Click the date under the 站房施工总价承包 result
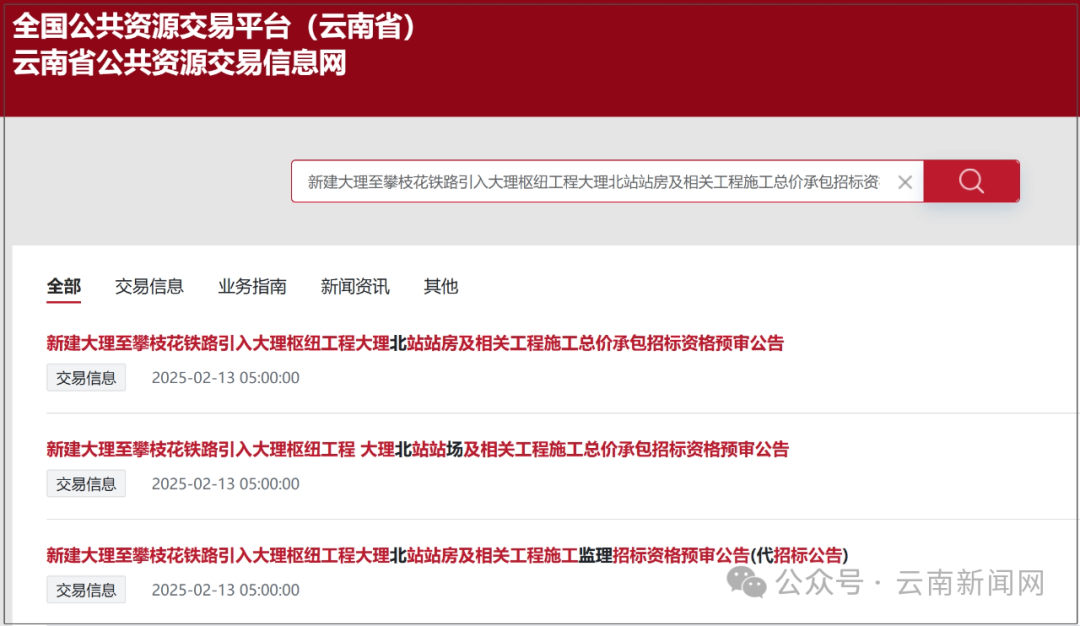 pyautogui.click(x=225, y=377)
